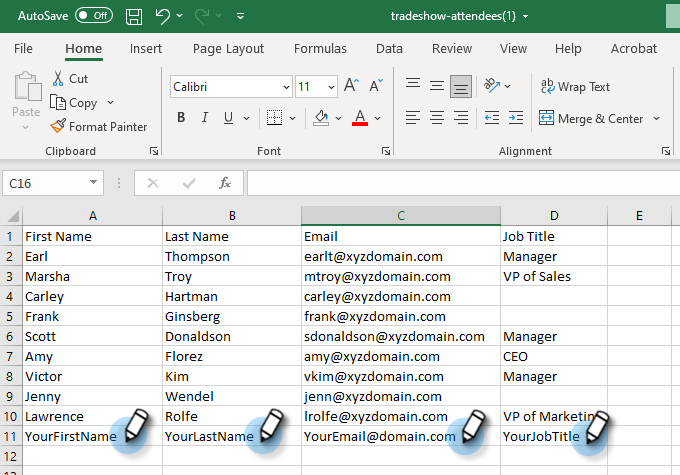Toggle the AutoSave switch
Viewport: 680px width, 475px height.
[x=94, y=16]
